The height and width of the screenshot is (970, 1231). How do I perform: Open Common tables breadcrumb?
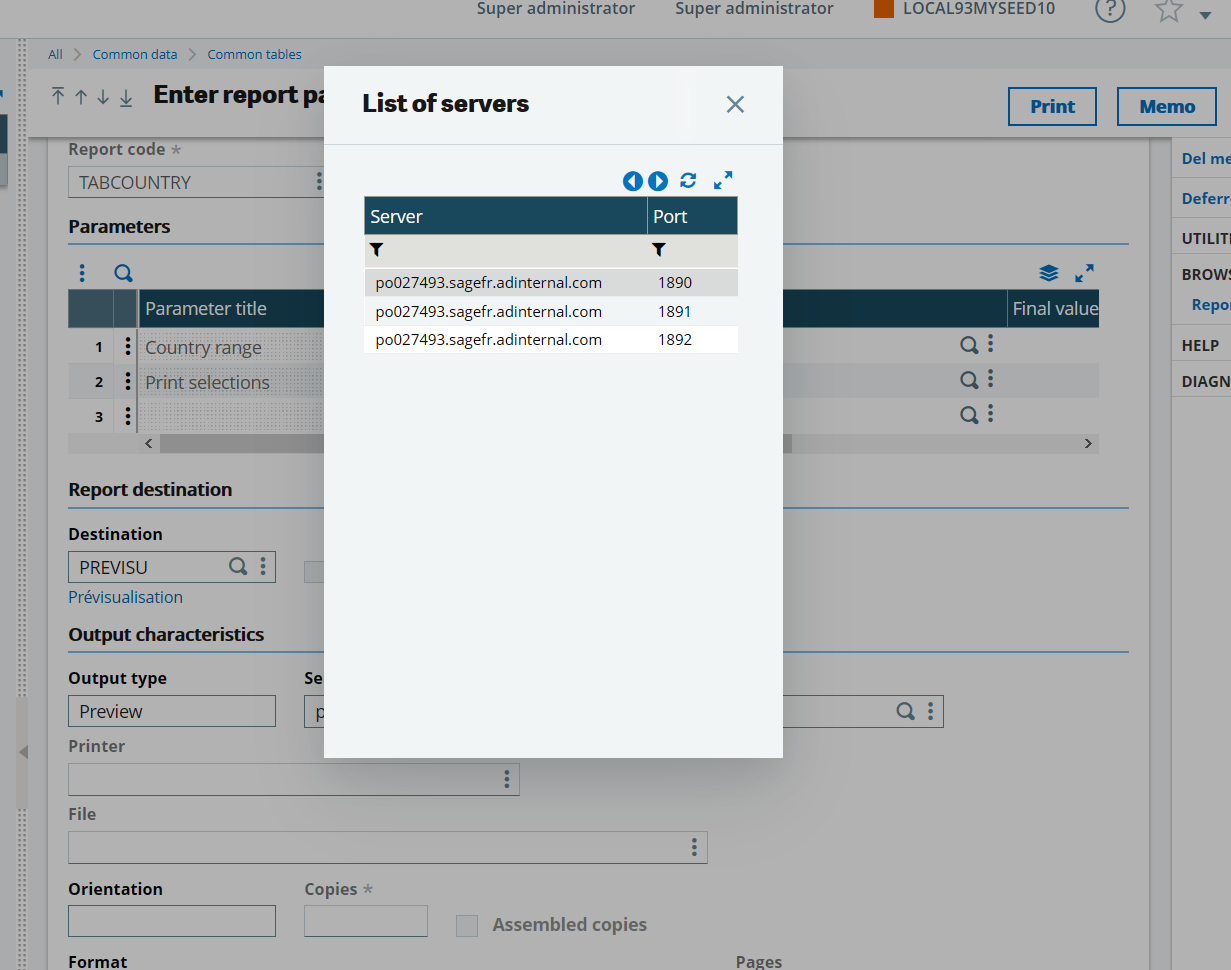point(254,54)
